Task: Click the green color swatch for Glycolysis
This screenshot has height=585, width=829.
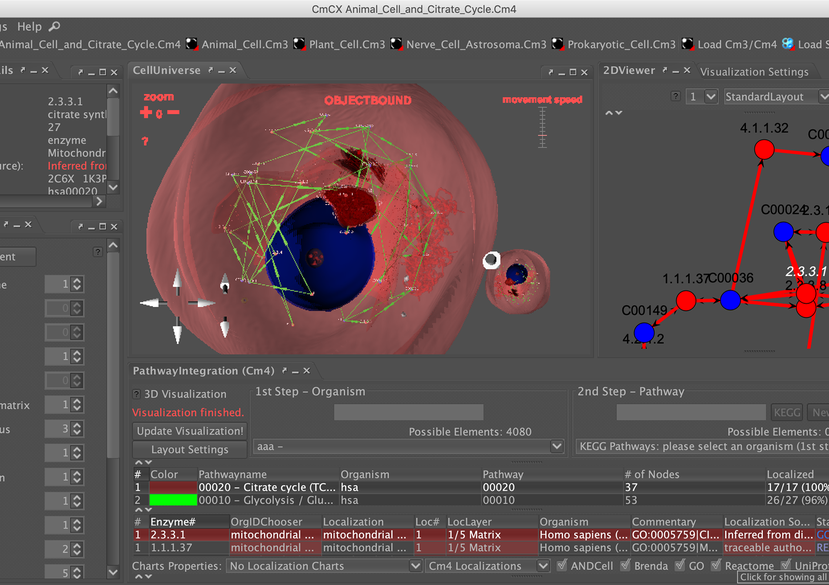Action: coord(172,500)
